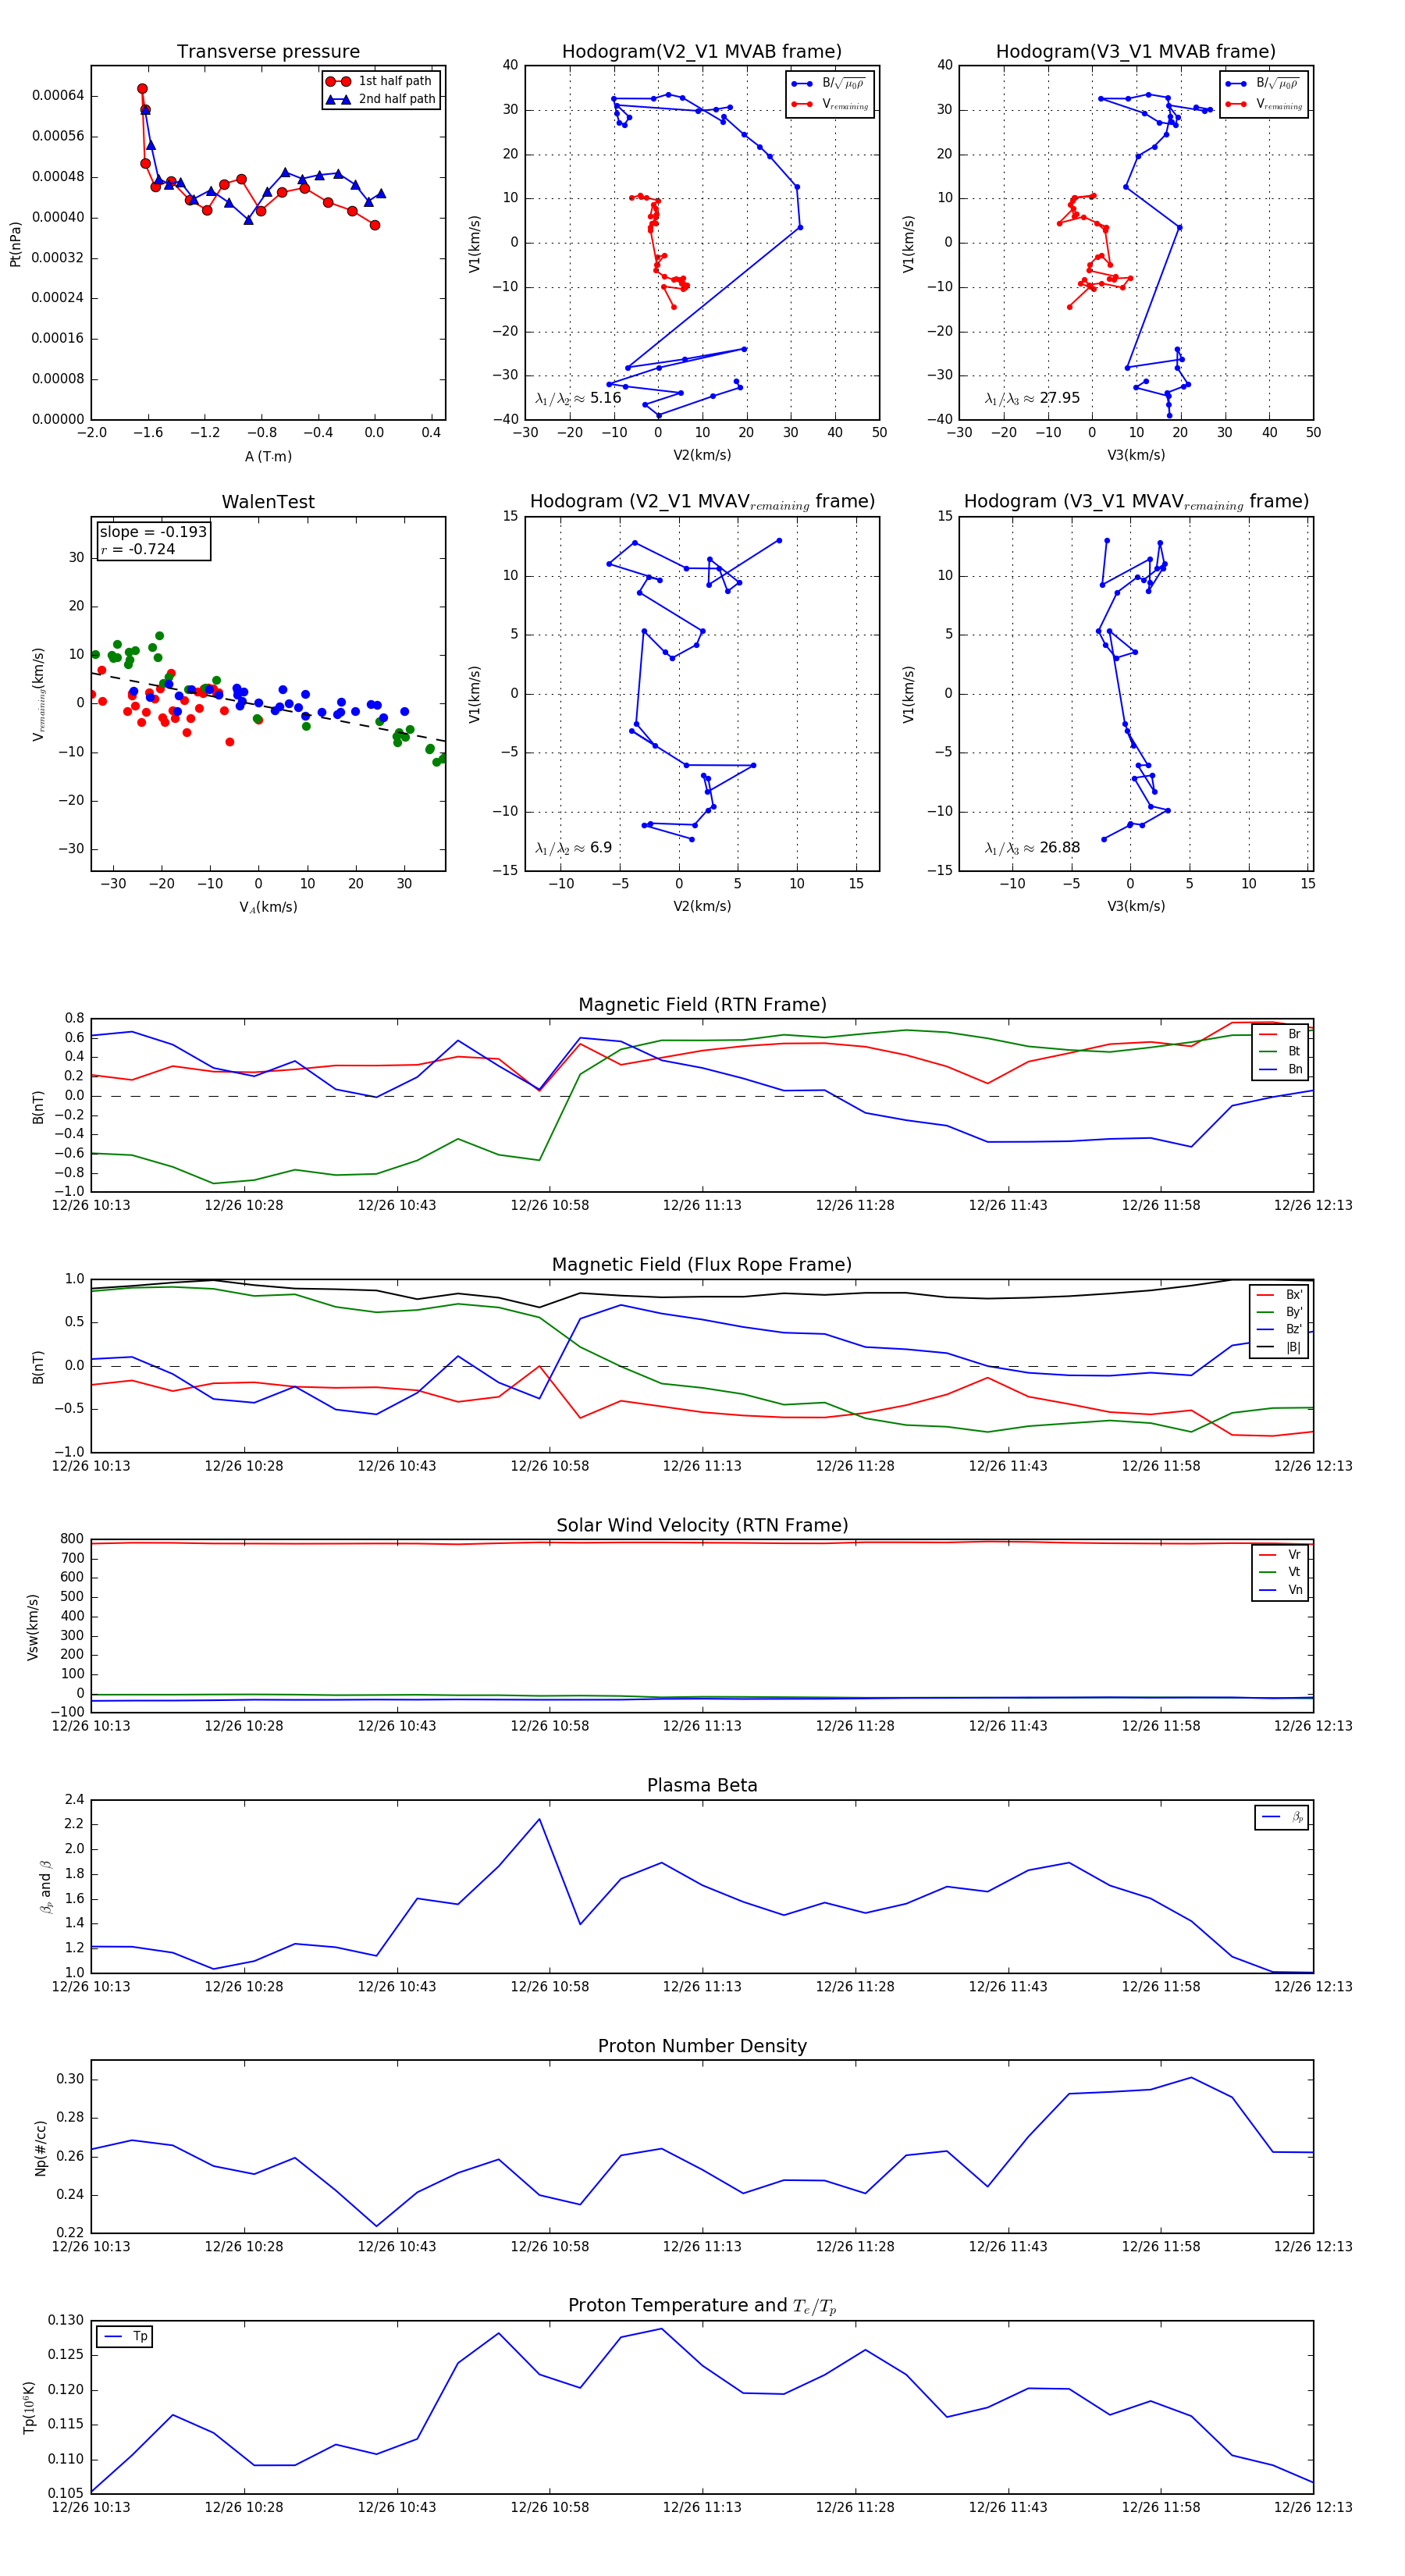The width and height of the screenshot is (1405, 2576).
Task: Select the 'Vn' legend entry
Action: coord(1280,1589)
